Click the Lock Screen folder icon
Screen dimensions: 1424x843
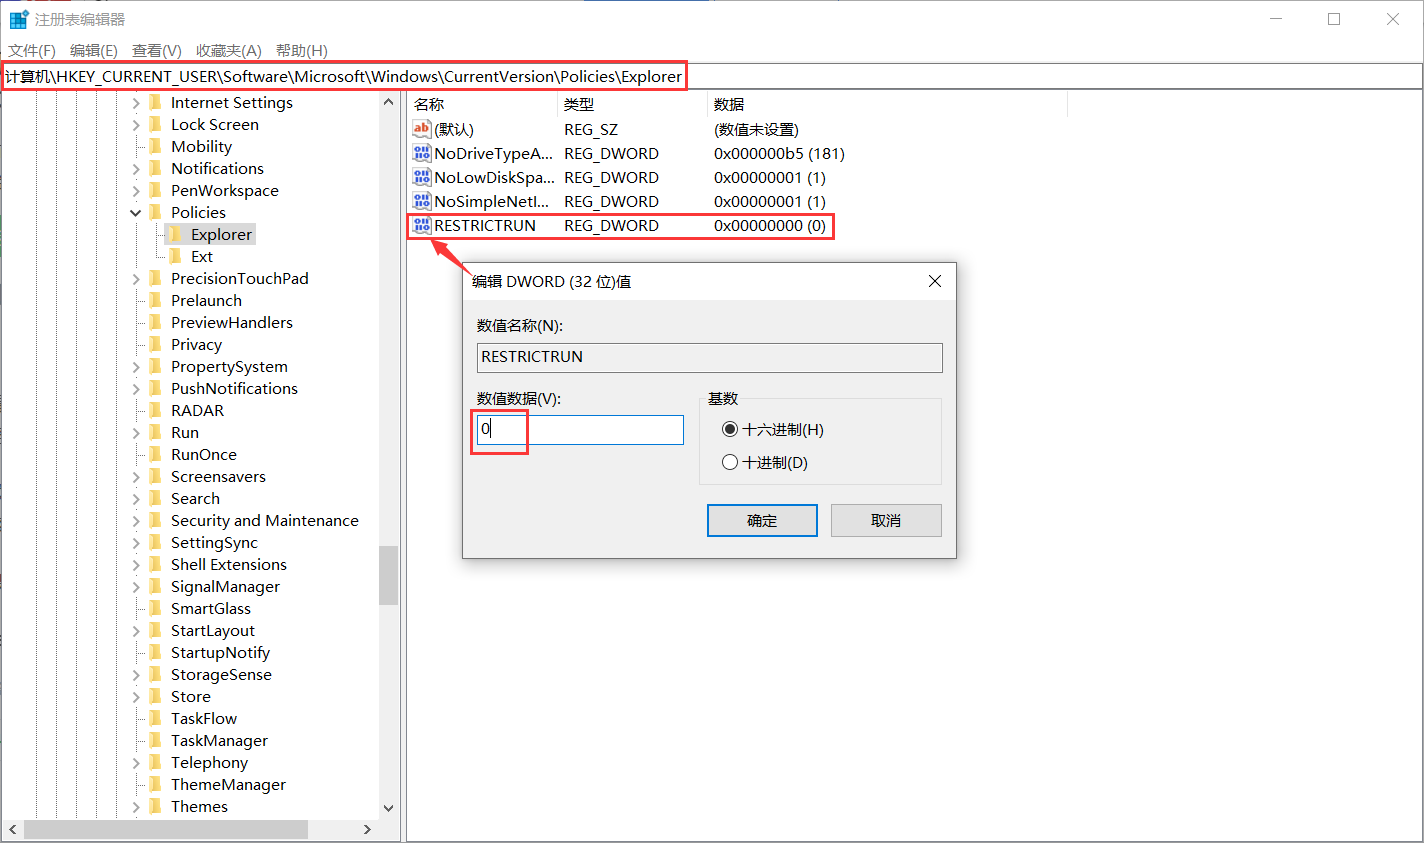point(155,124)
